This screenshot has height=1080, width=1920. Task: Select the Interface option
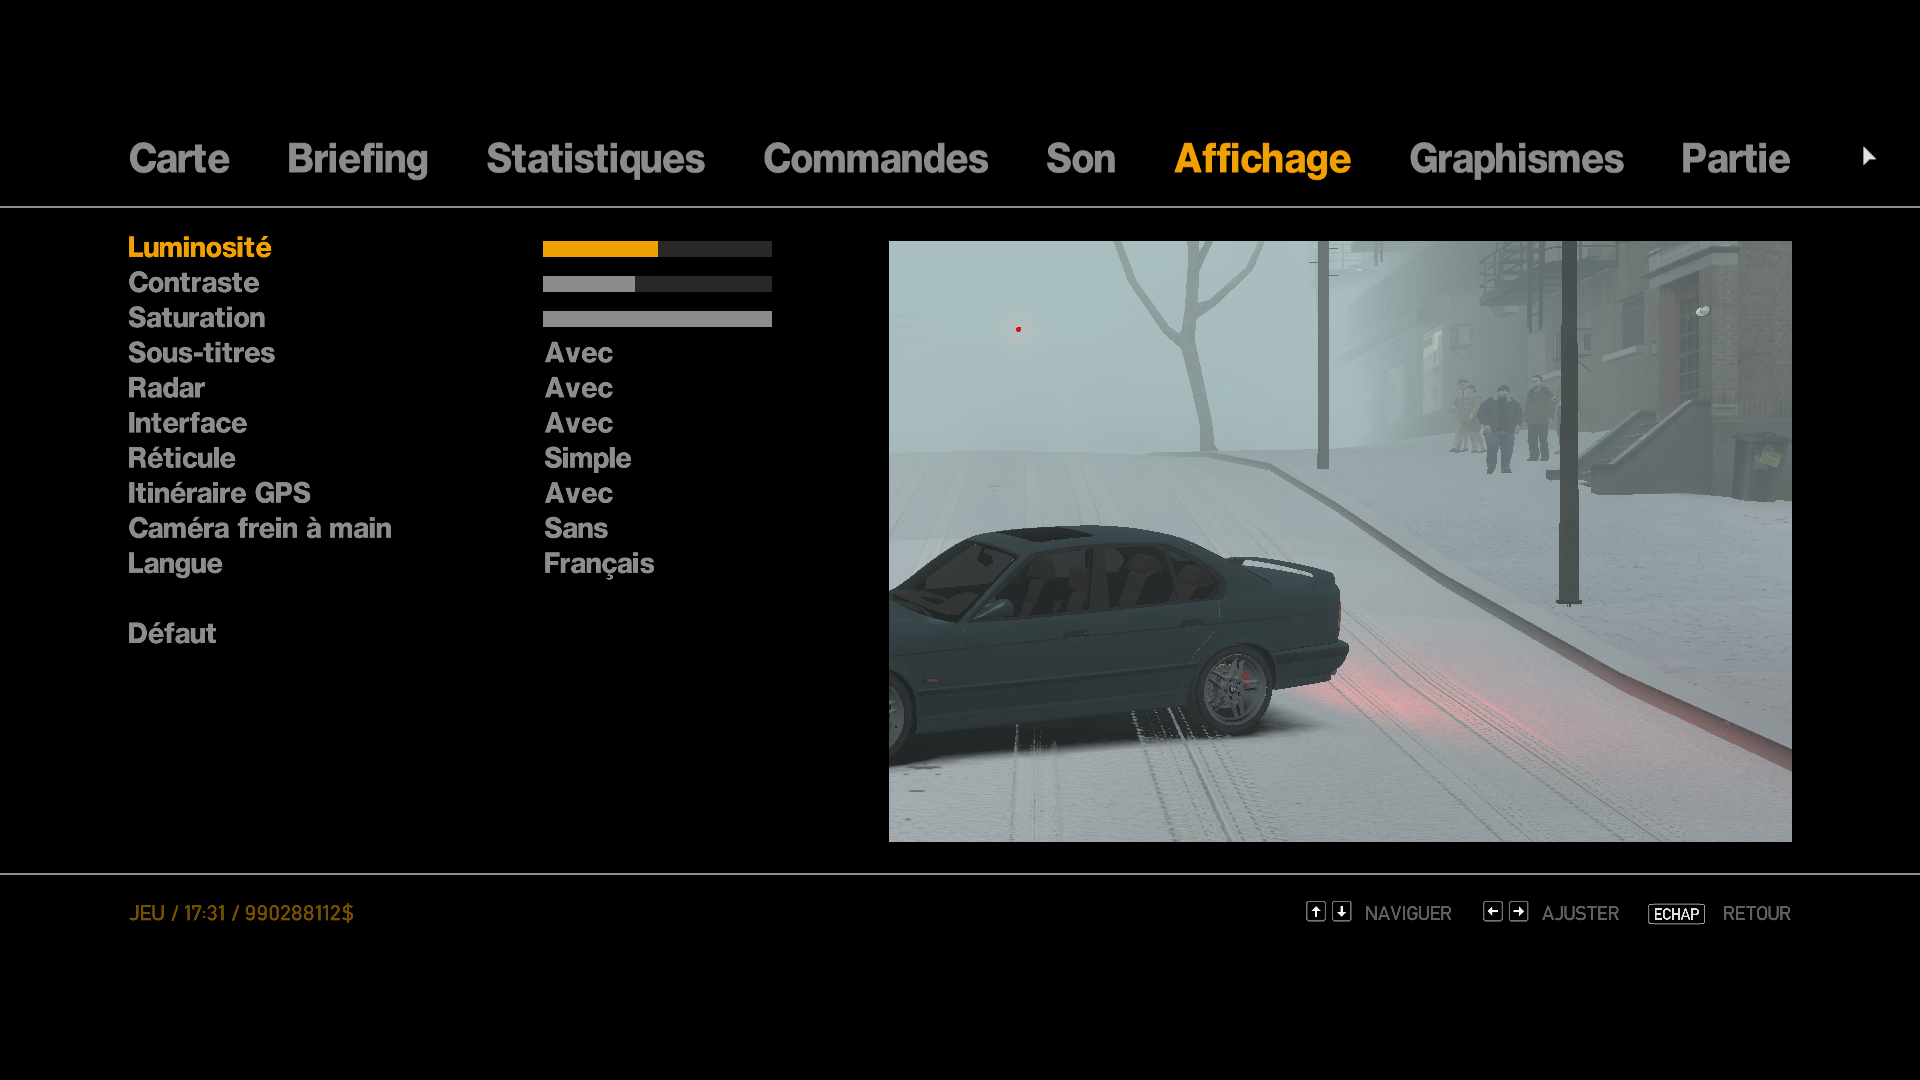pos(187,423)
